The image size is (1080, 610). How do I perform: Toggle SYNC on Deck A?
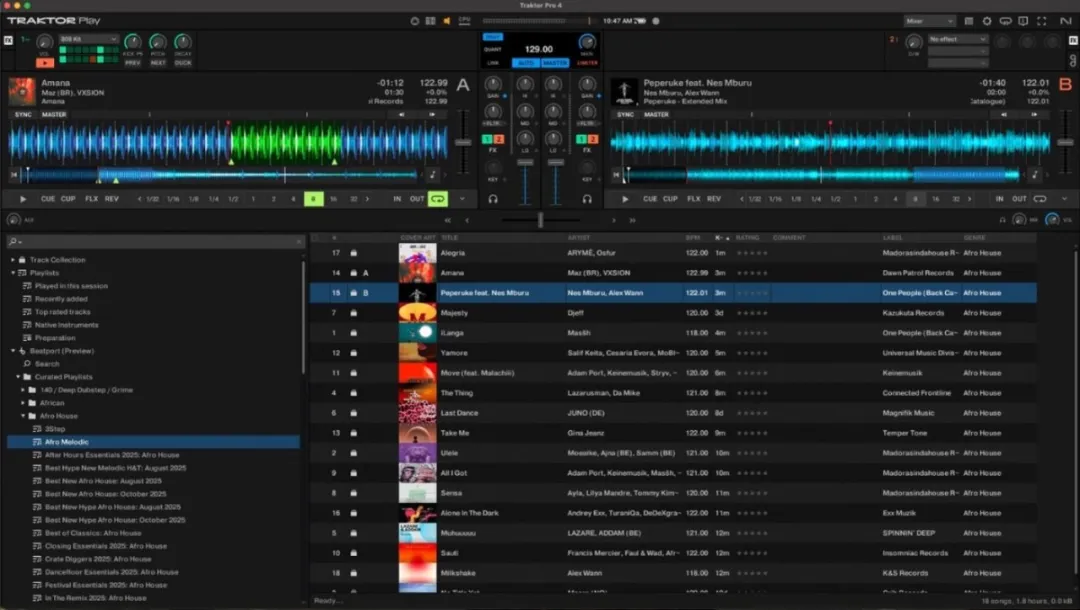tap(23, 114)
